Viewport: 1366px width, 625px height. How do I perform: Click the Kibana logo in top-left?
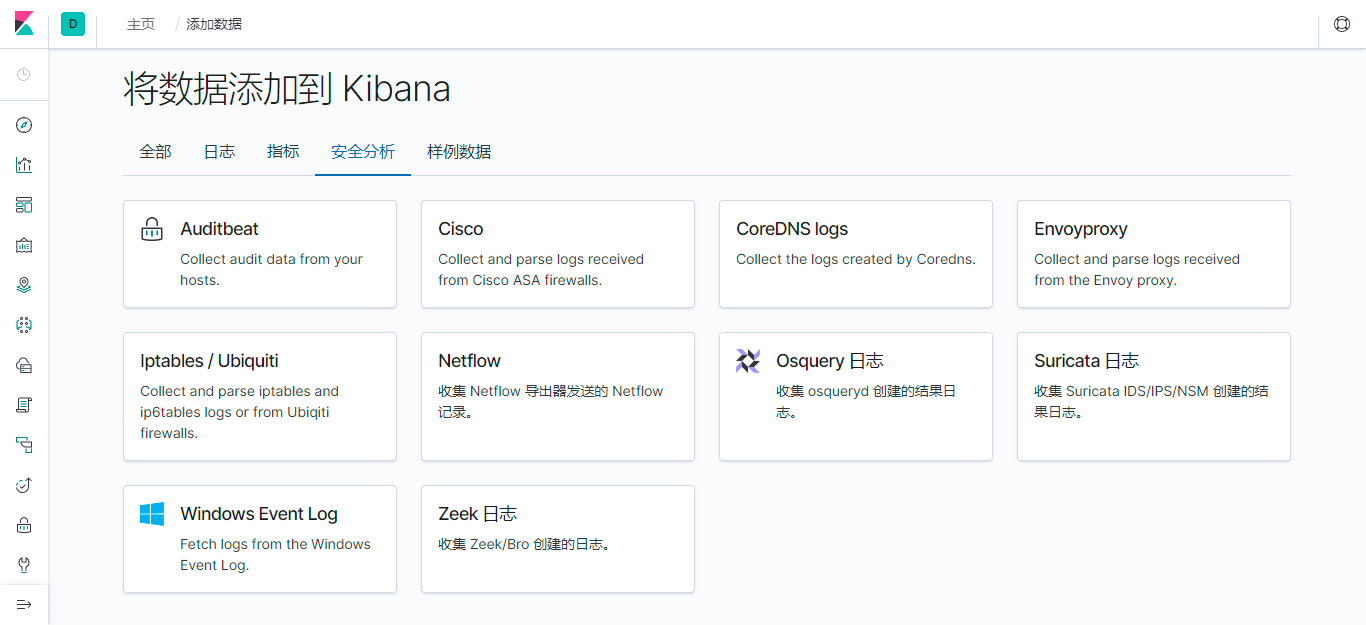pyautogui.click(x=24, y=24)
